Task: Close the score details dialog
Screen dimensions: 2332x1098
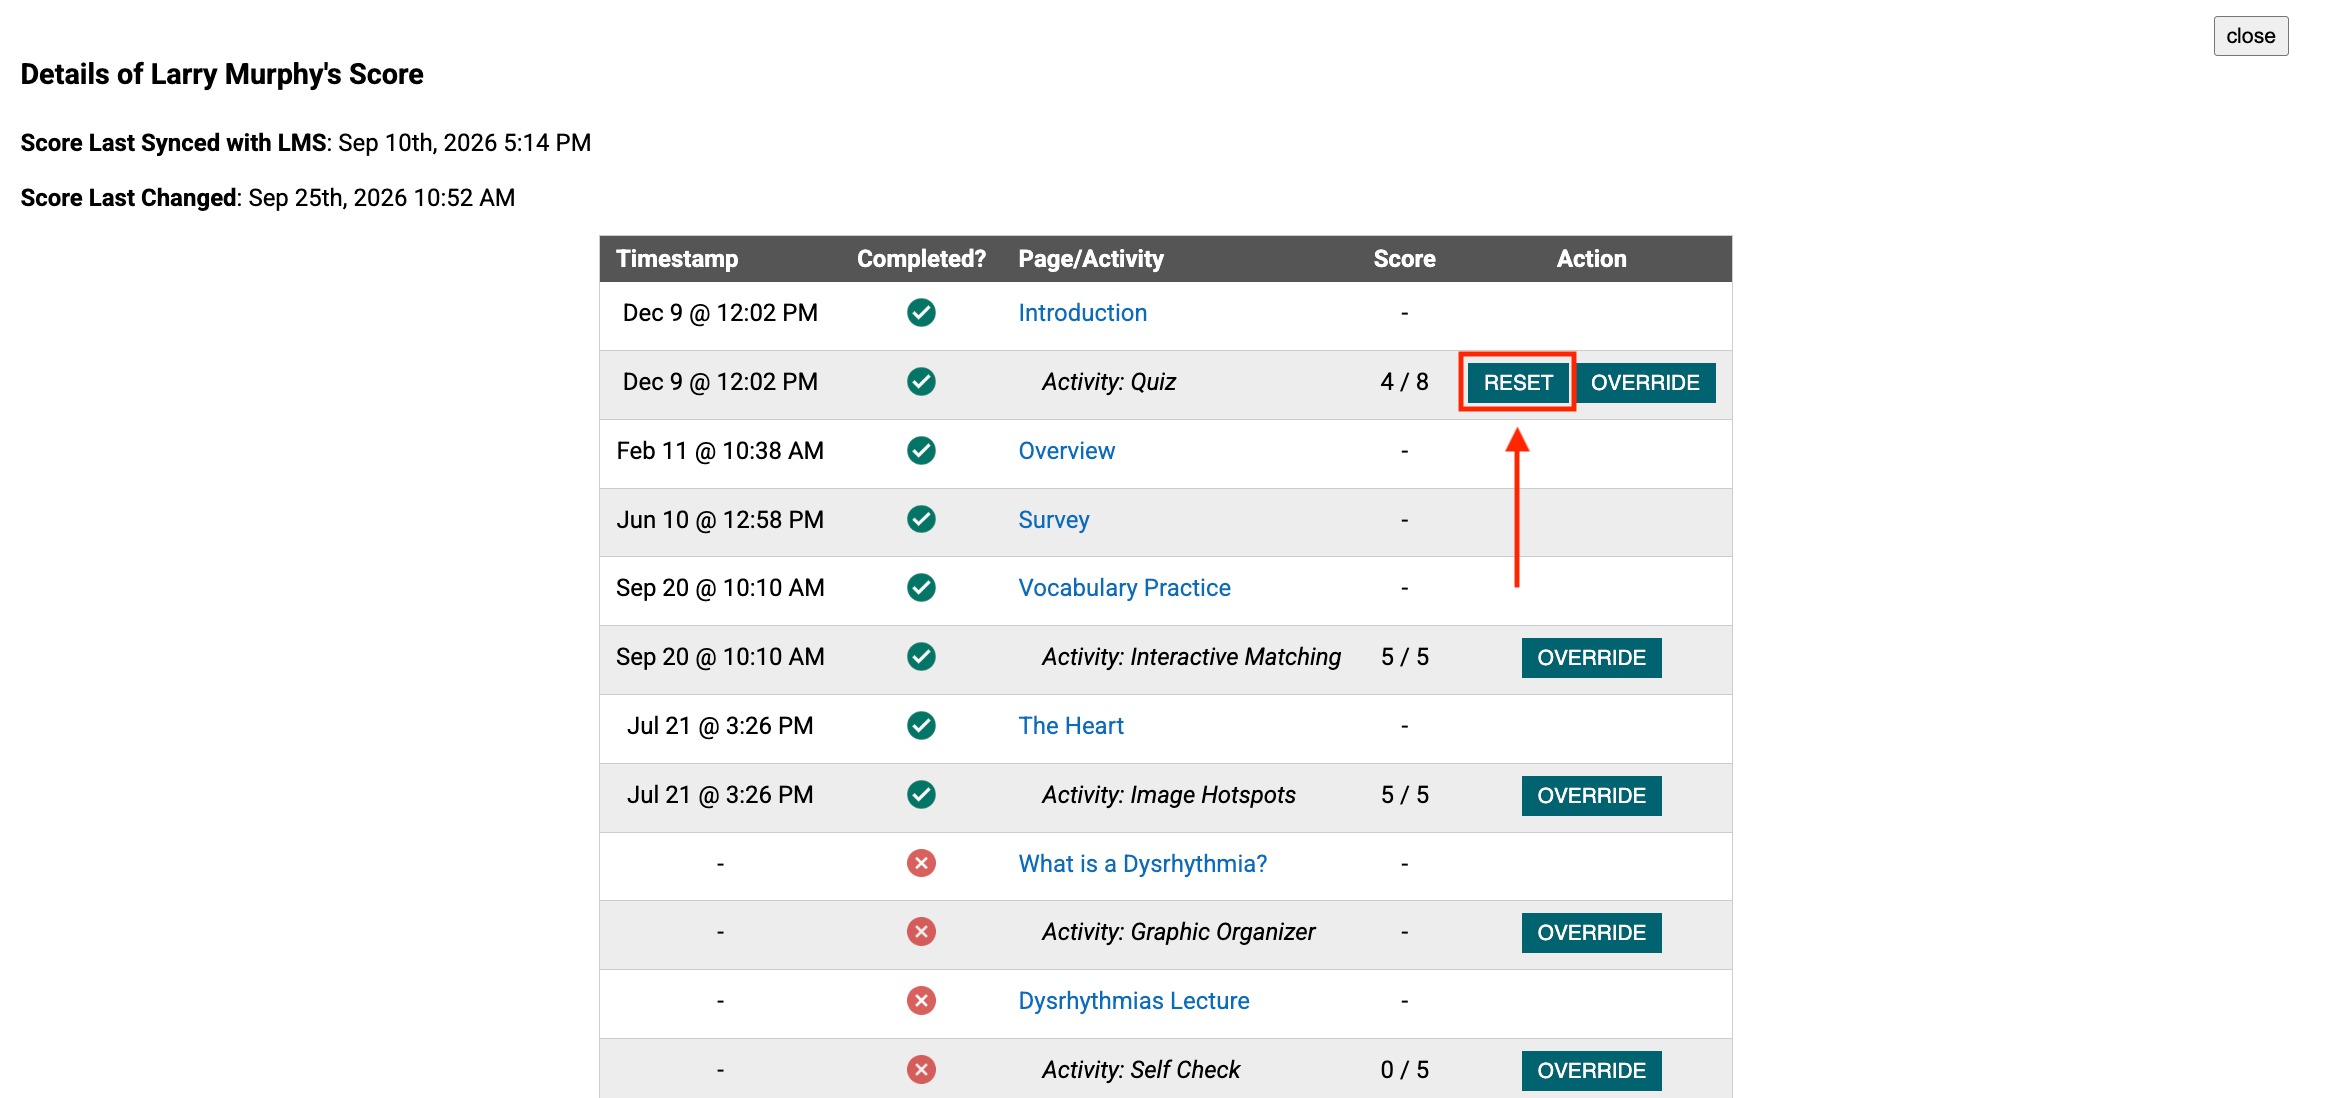Action: click(x=2250, y=36)
